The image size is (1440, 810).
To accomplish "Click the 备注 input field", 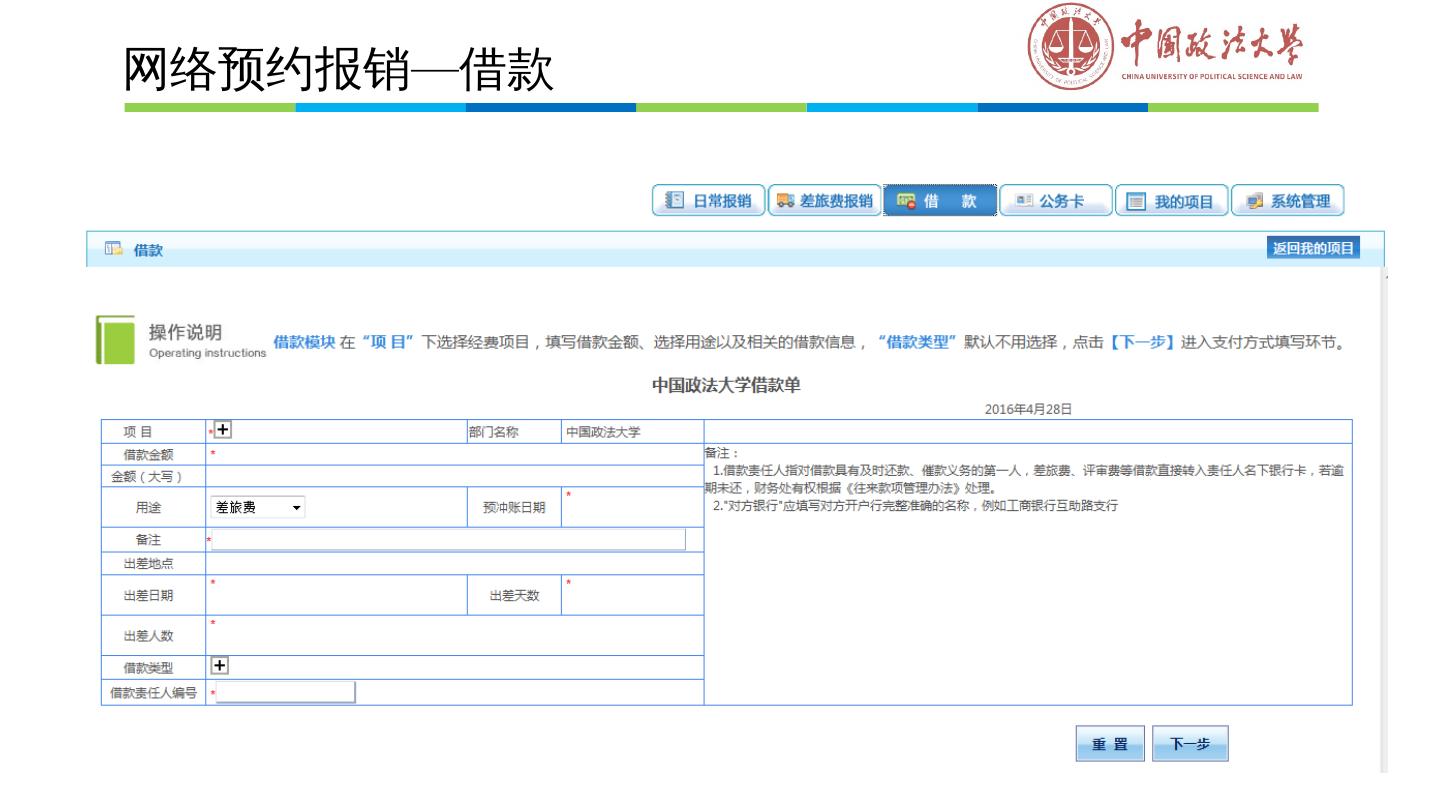I will point(448,540).
